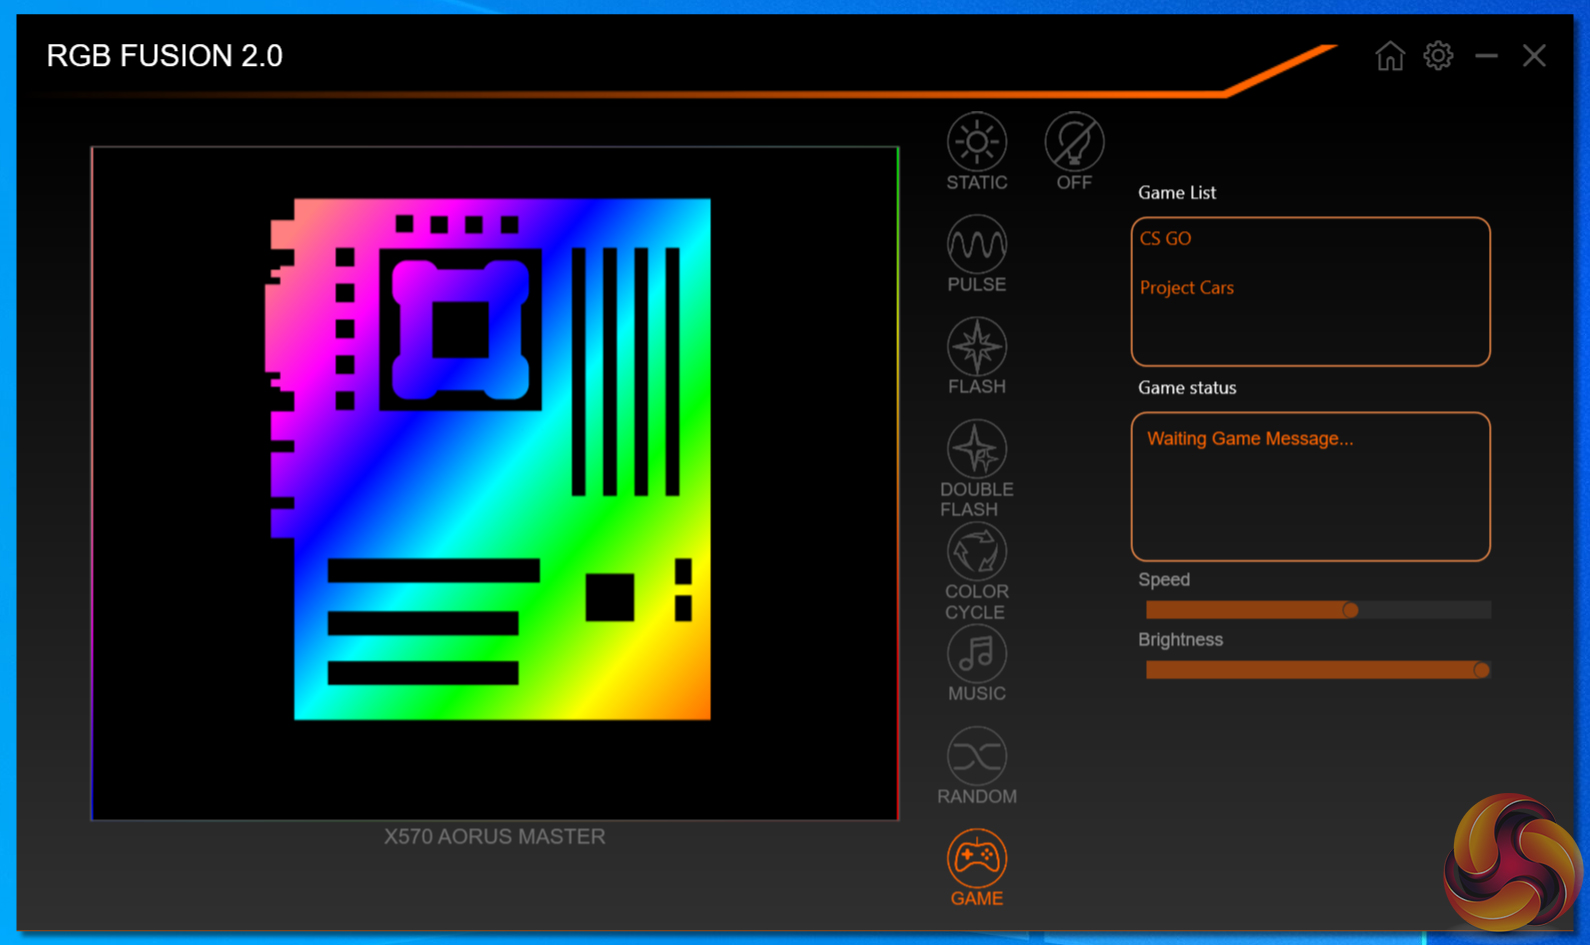
Task: Click the Speed slider handle
Action: click(x=1350, y=610)
